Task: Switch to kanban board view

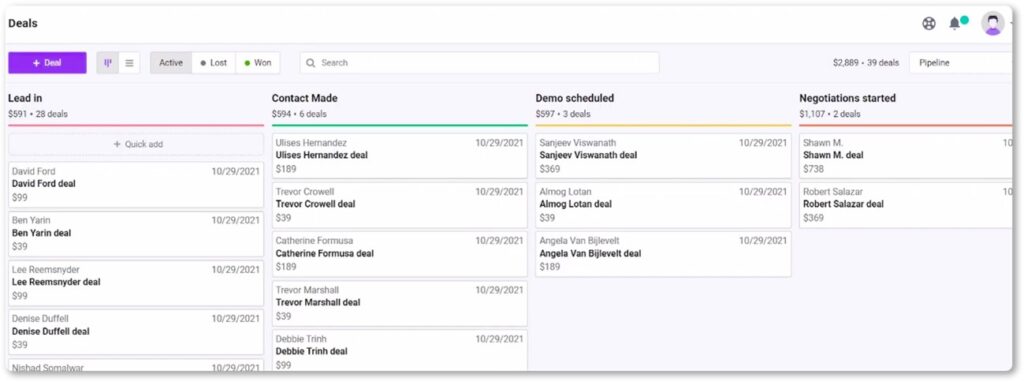Action: (x=108, y=63)
